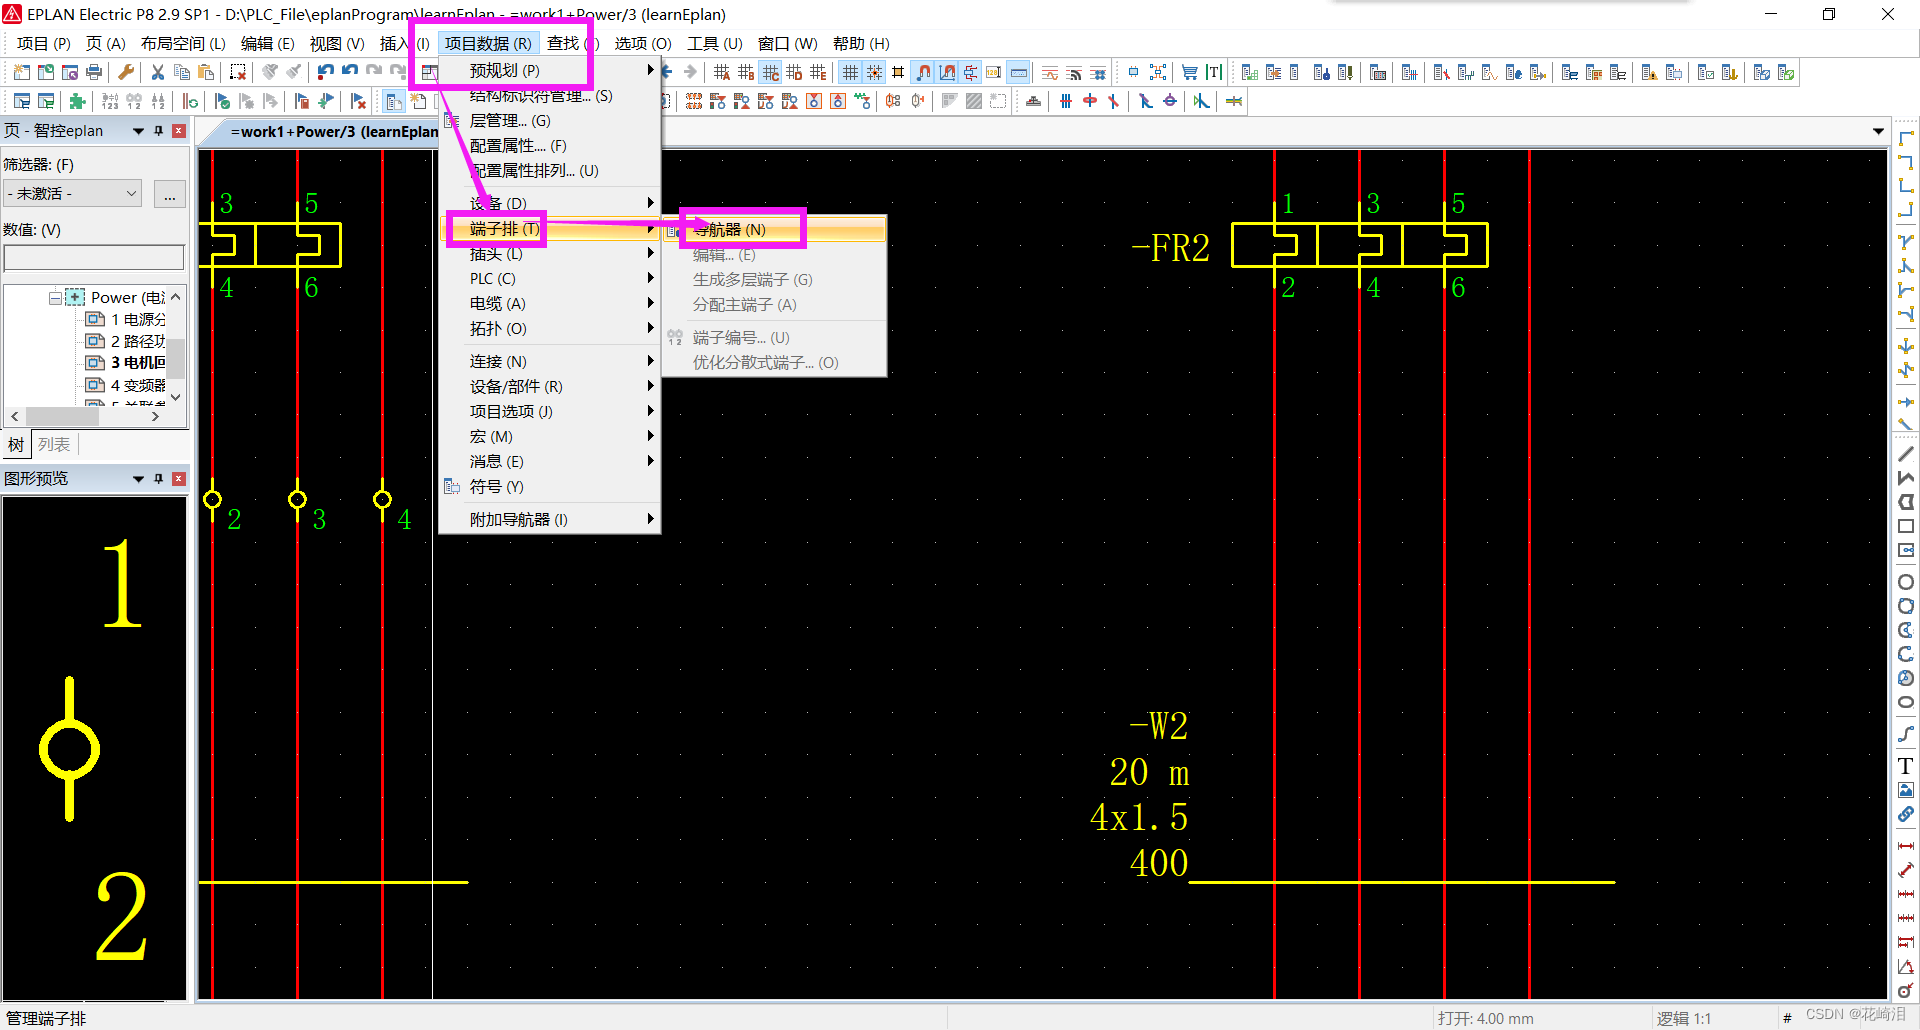The height and width of the screenshot is (1030, 1920).
Task: Close the 图形预览 panel
Action: [179, 479]
